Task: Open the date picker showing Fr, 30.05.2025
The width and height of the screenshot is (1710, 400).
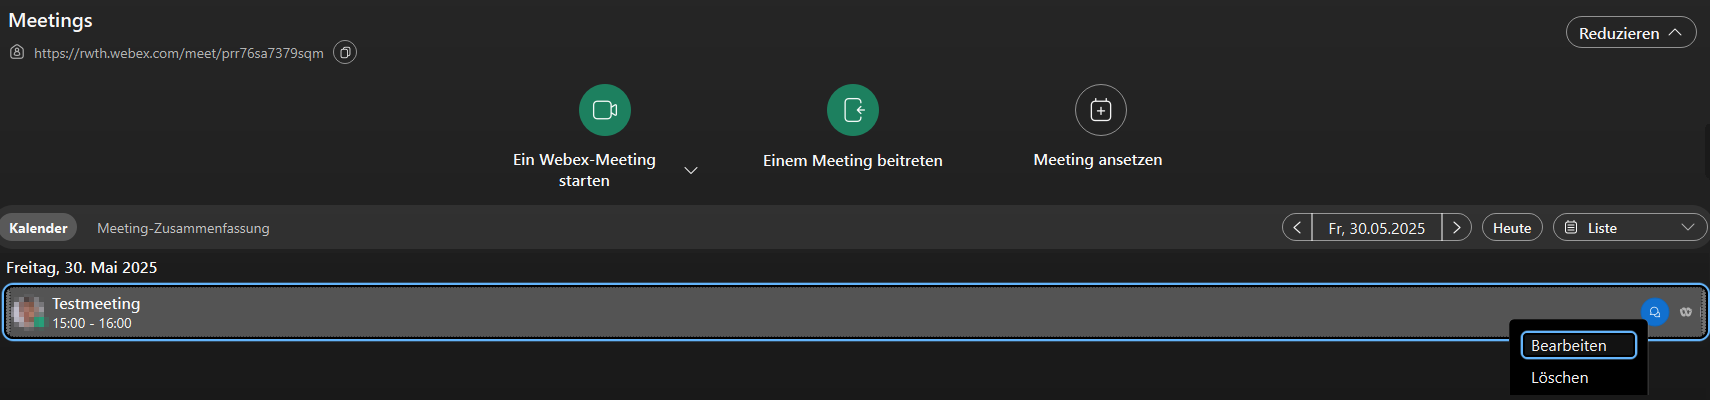Action: (x=1376, y=228)
